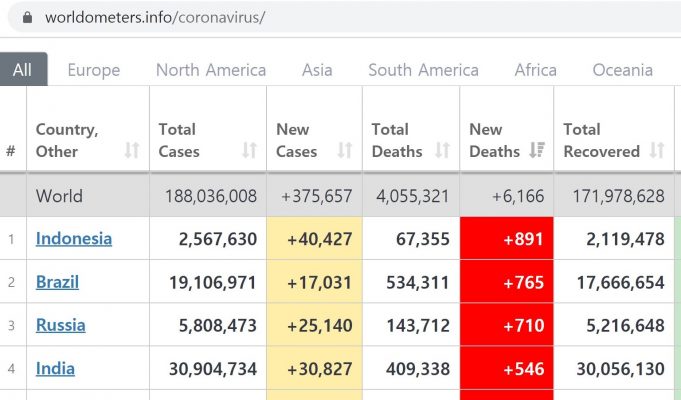Image resolution: width=681 pixels, height=400 pixels.
Task: Show the South America tab
Action: coord(423,70)
